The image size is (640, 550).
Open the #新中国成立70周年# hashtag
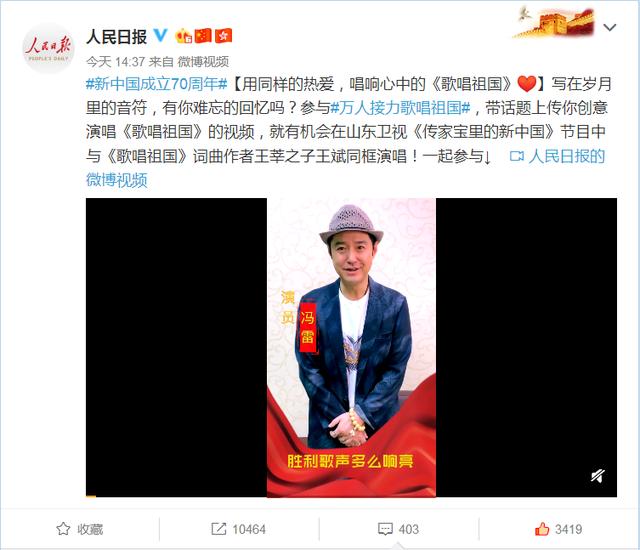[156, 84]
